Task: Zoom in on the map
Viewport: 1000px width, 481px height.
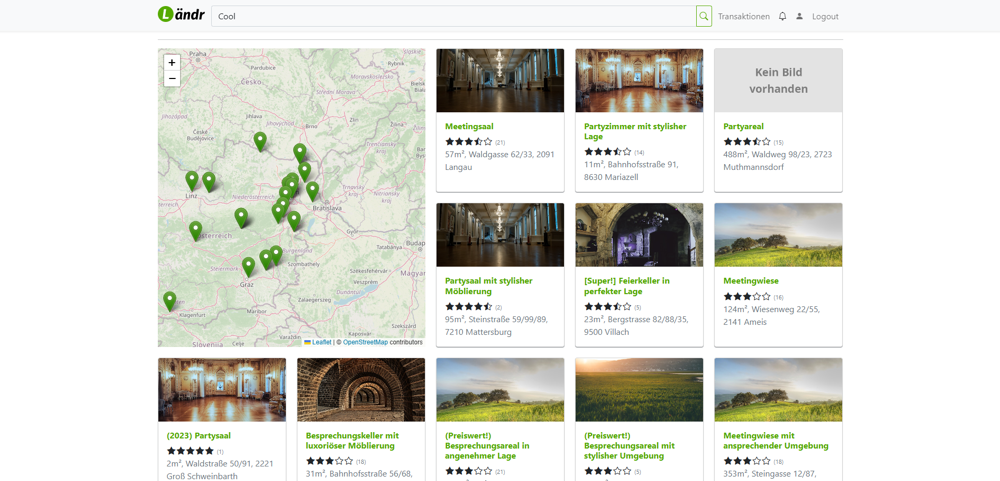Action: (x=172, y=63)
